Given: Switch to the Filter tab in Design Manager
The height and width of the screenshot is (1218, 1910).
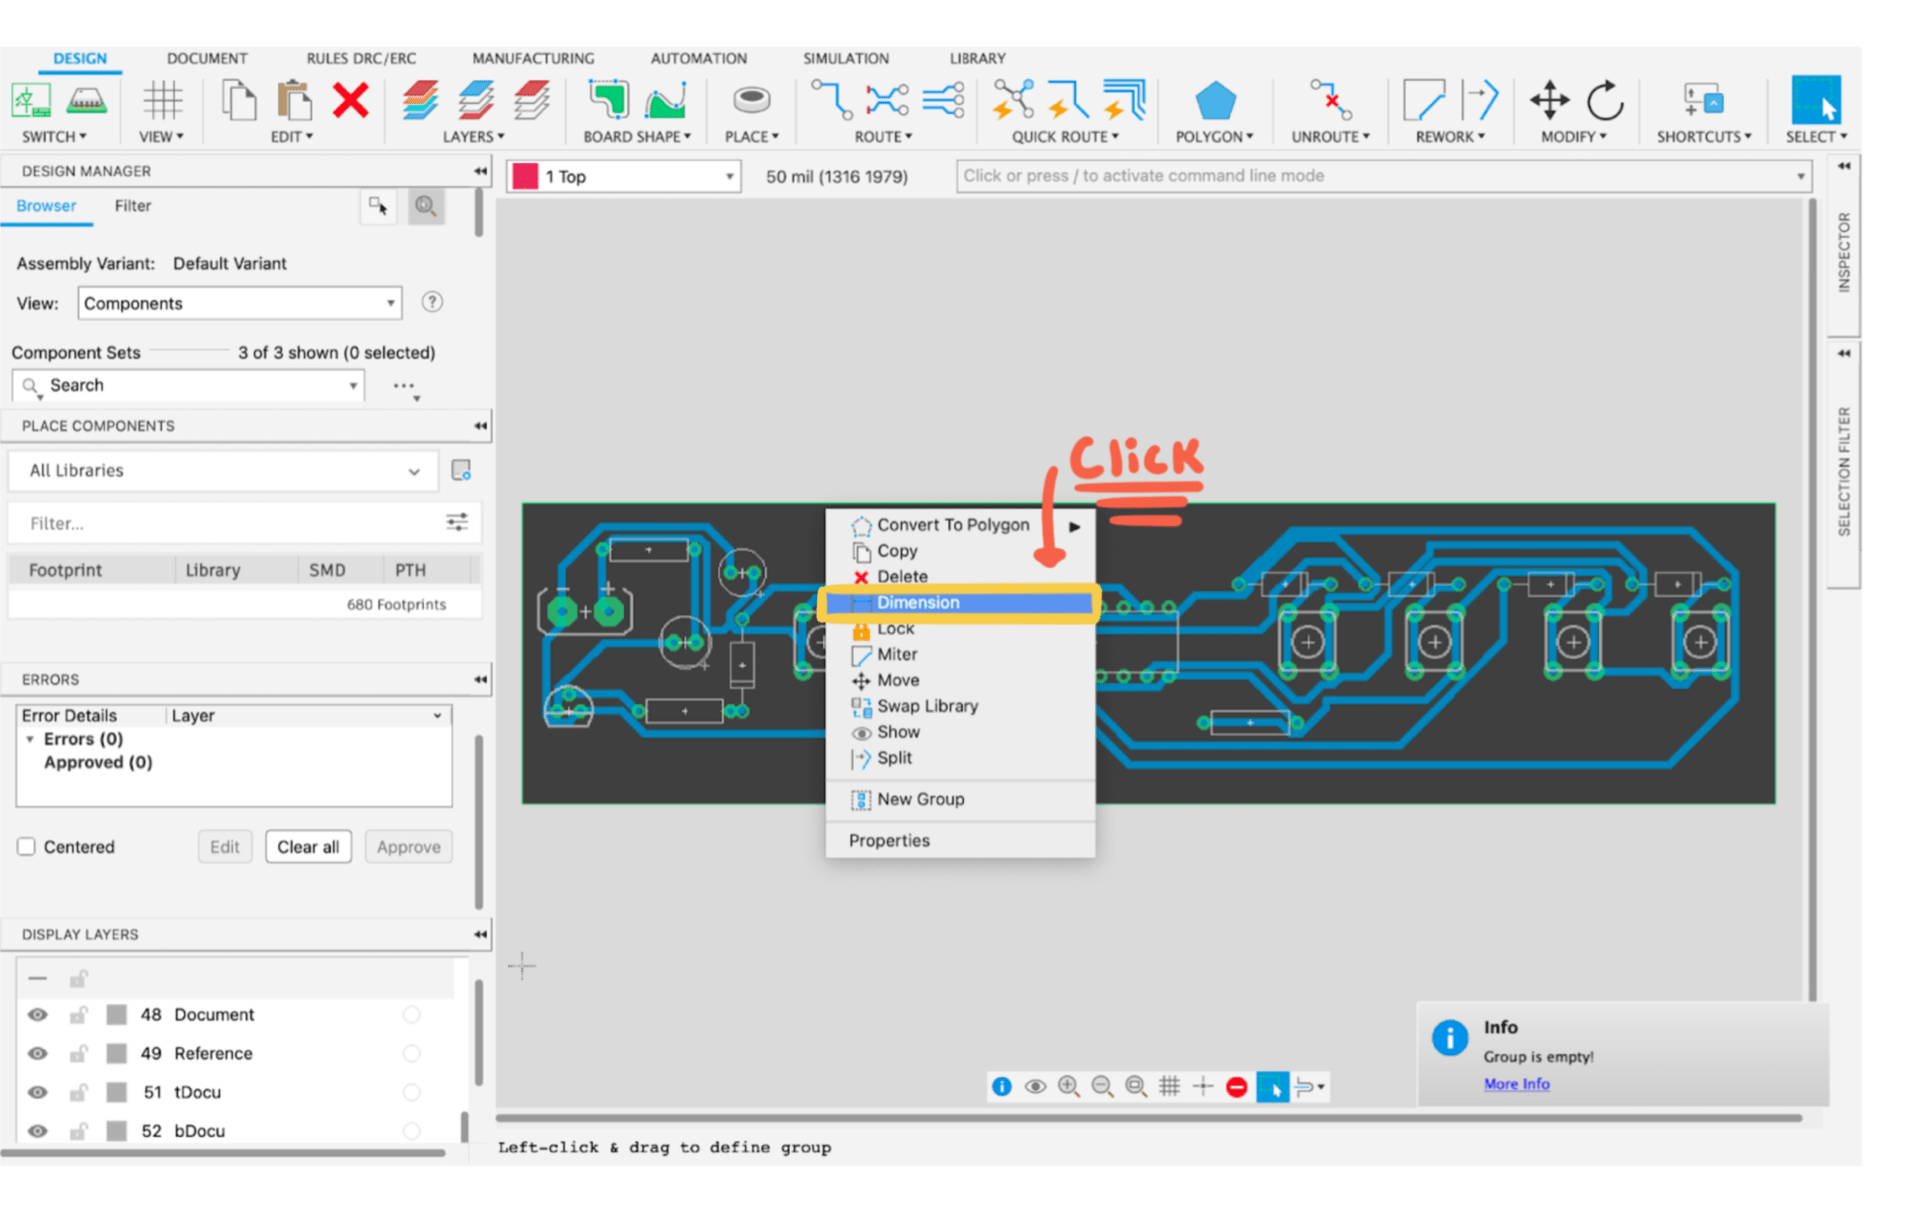Looking at the screenshot, I should click(132, 206).
